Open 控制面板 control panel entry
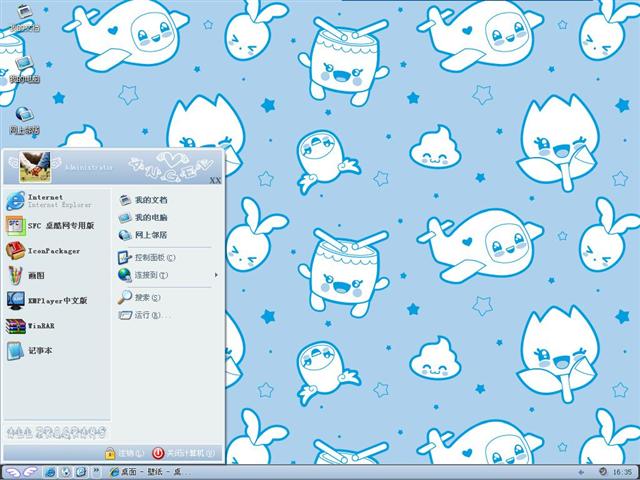 [148, 258]
